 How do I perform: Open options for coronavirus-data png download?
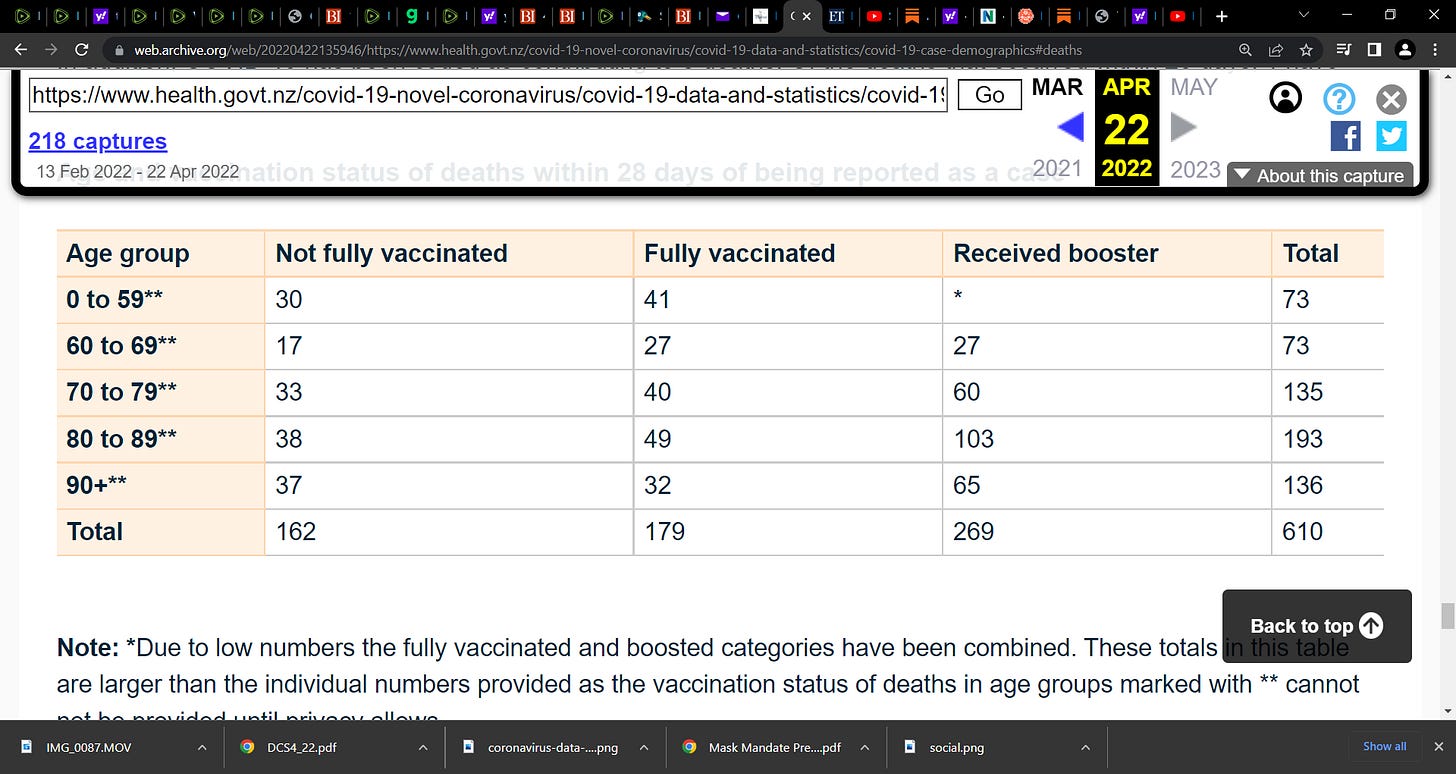pos(645,747)
